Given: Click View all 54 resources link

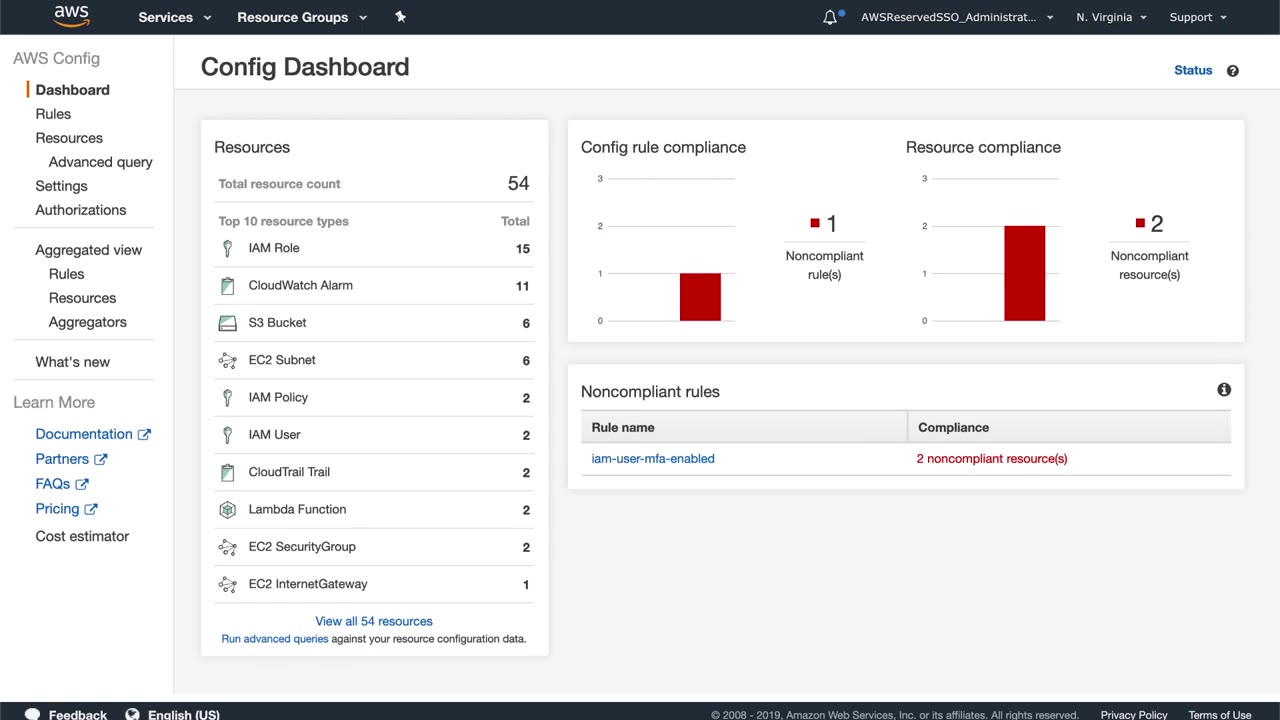Looking at the screenshot, I should [374, 621].
